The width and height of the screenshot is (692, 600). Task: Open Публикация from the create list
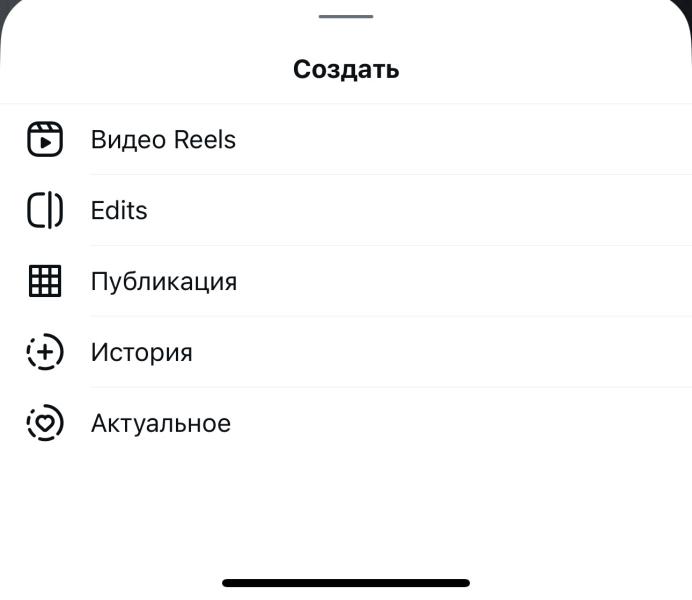click(164, 282)
